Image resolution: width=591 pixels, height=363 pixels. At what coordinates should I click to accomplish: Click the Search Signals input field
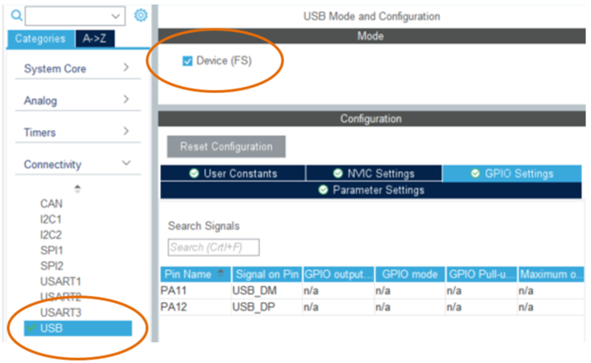click(x=214, y=247)
